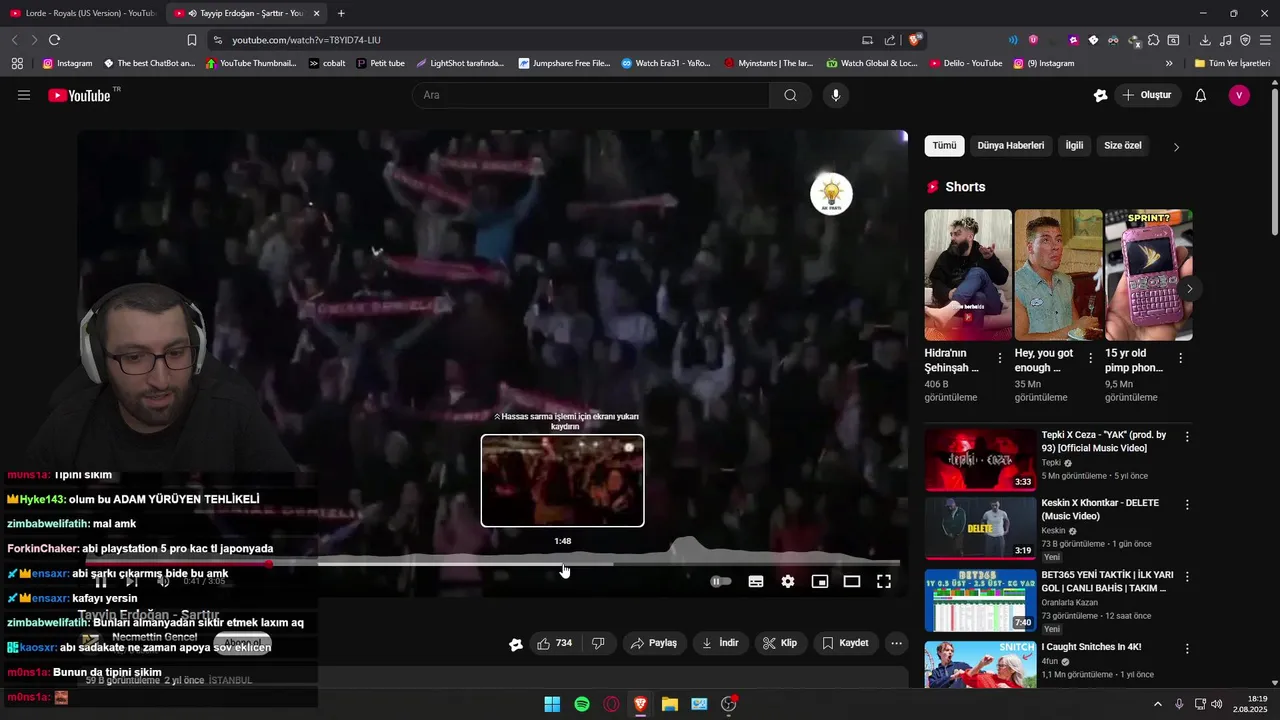Toggle theater mode view
Viewport: 1280px width, 720px height.
pyautogui.click(x=852, y=581)
